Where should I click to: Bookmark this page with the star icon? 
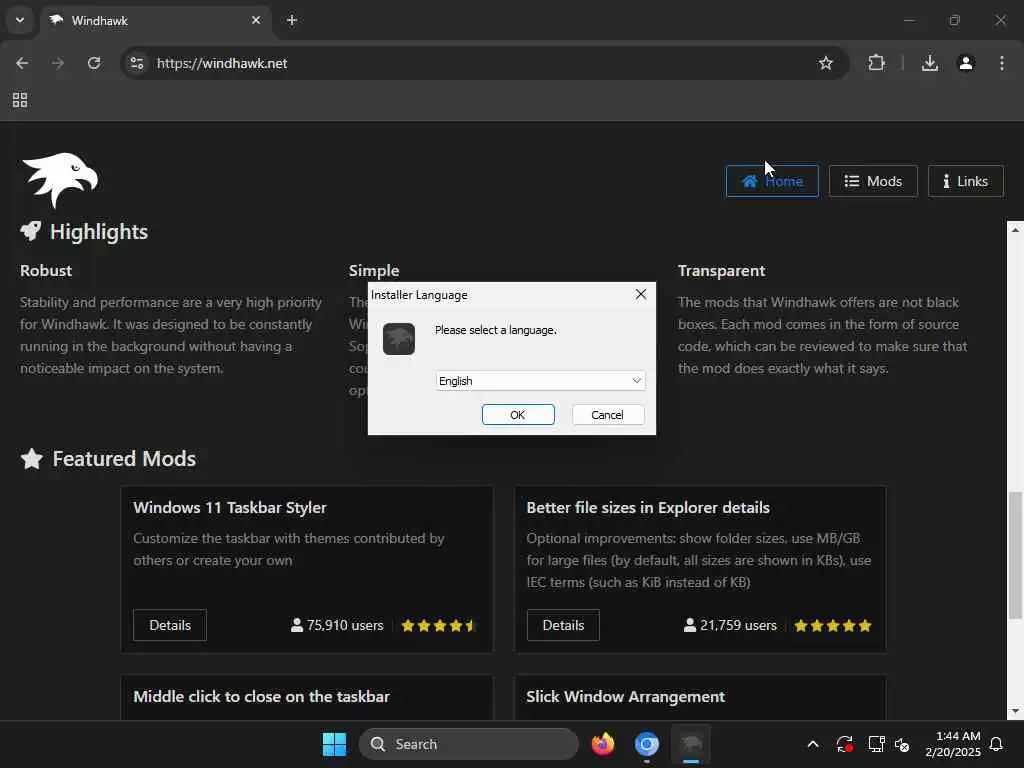pyautogui.click(x=825, y=63)
